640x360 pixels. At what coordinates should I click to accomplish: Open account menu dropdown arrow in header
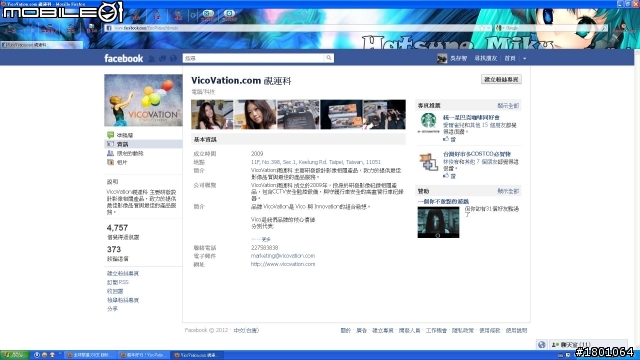click(x=524, y=58)
